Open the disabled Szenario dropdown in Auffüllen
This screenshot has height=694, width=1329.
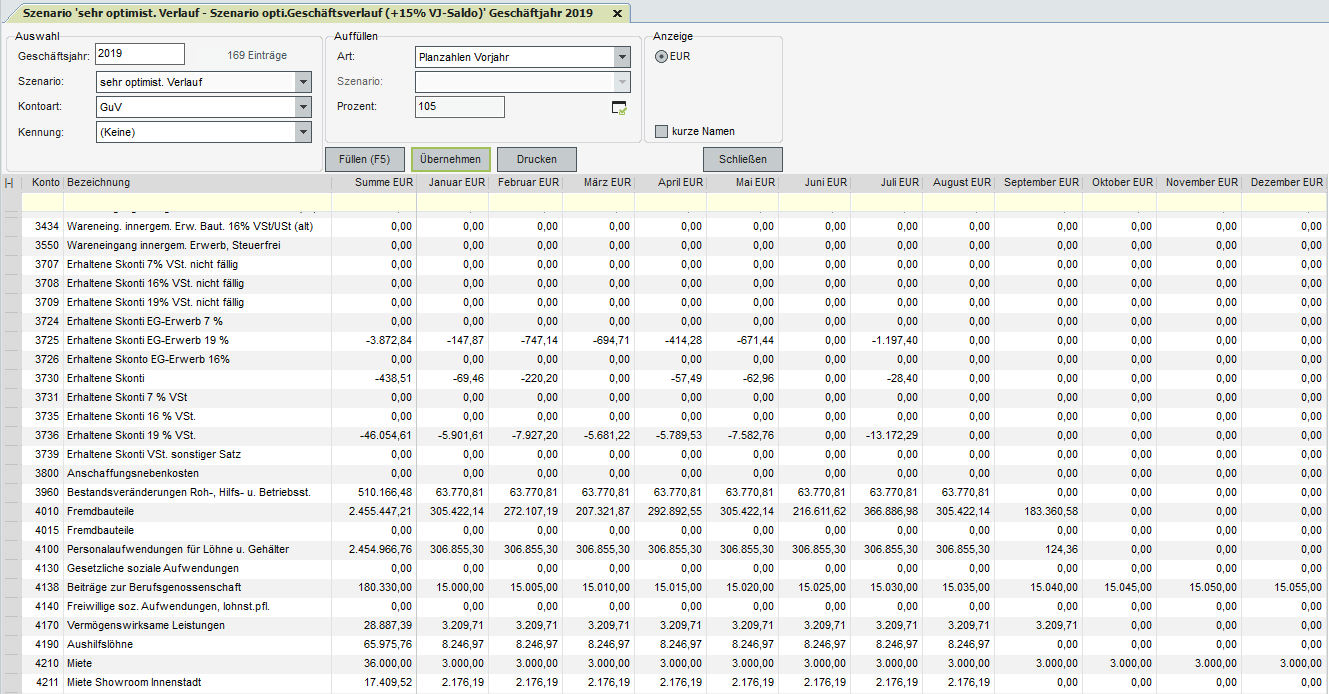tap(622, 82)
